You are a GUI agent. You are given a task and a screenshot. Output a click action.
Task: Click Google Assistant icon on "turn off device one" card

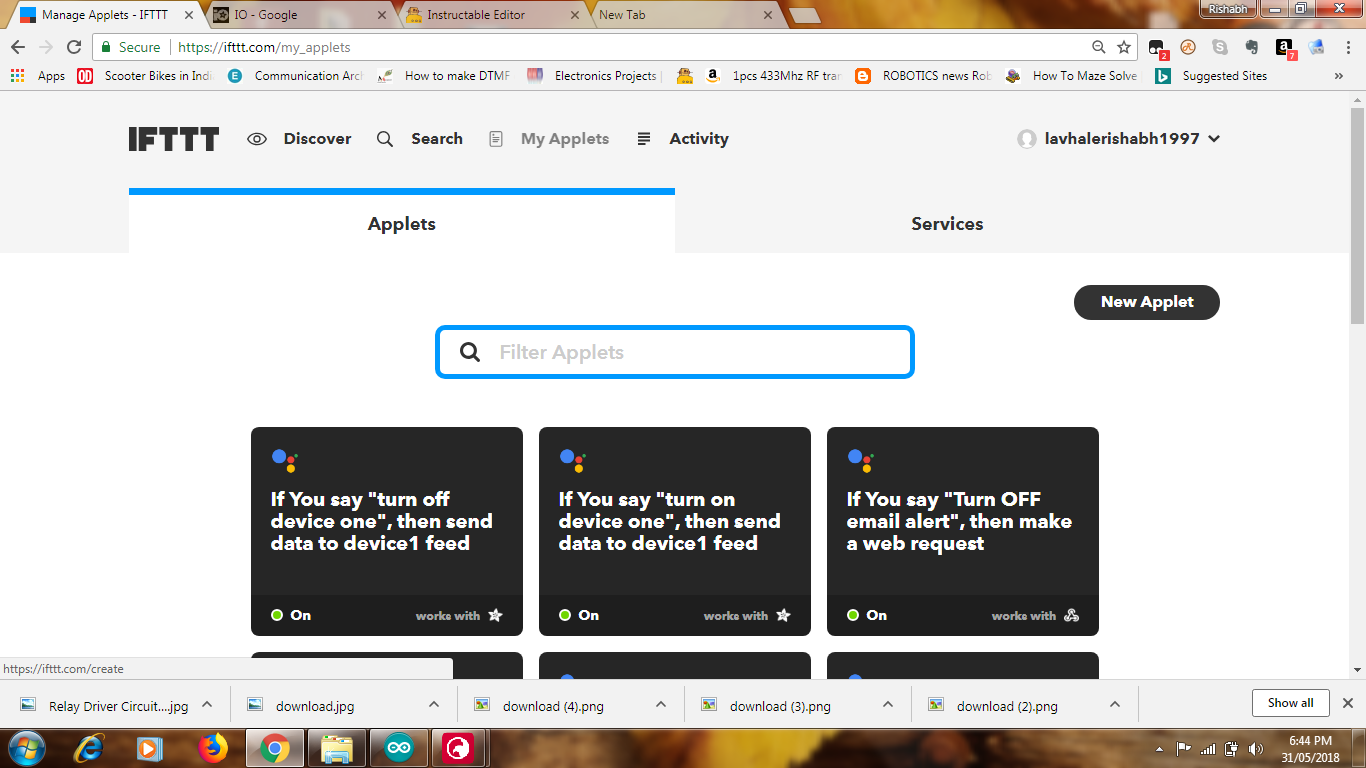coord(284,460)
